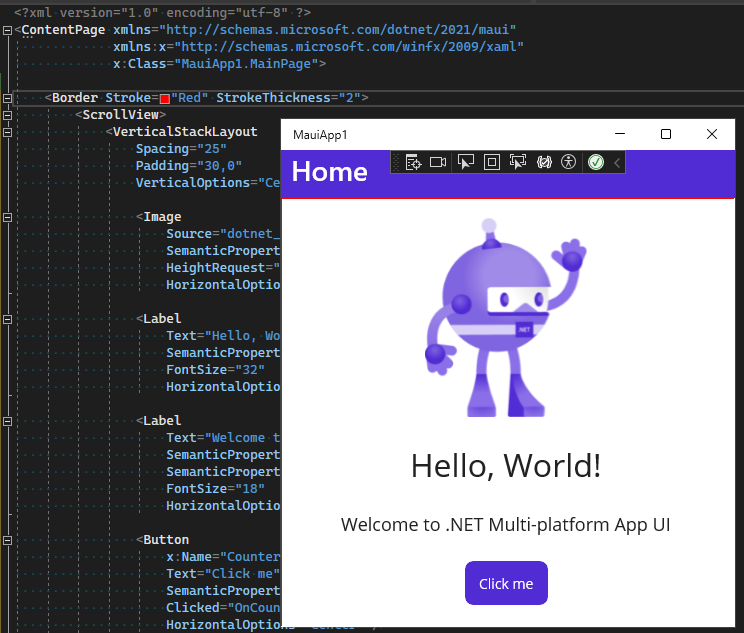Click the Padding="30,0" attribute
Viewport: 744px width, 633px height.
click(x=189, y=166)
